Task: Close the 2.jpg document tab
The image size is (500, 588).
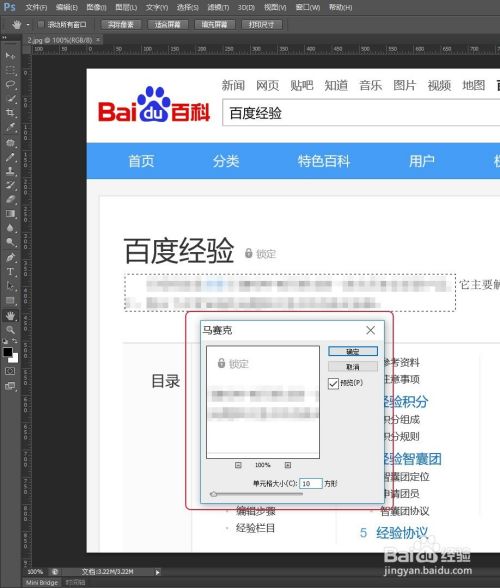Action: [98, 39]
